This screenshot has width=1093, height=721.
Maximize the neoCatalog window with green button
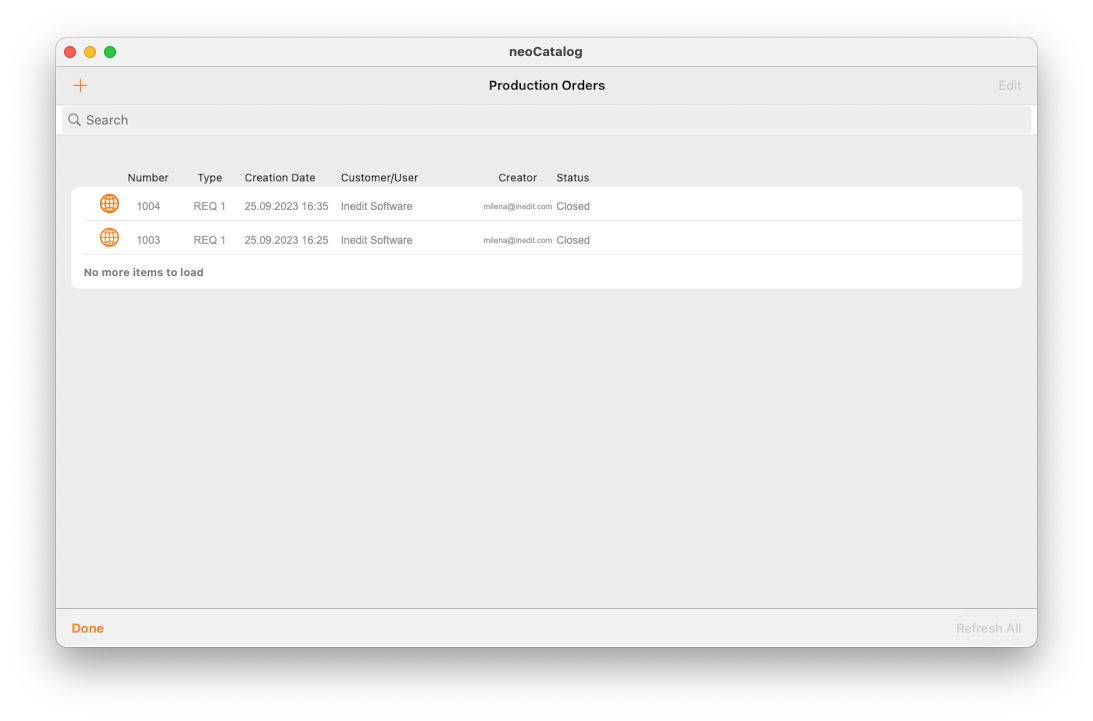click(110, 52)
